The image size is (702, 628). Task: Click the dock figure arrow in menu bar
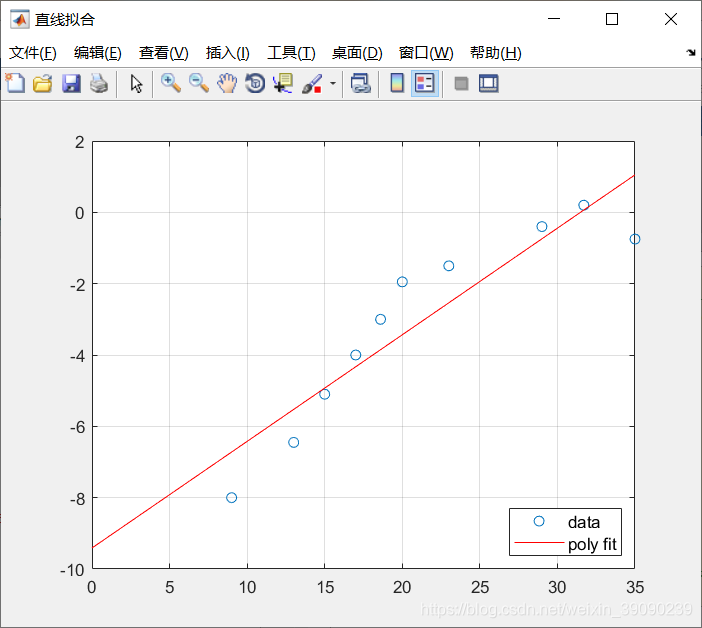[x=691, y=53]
